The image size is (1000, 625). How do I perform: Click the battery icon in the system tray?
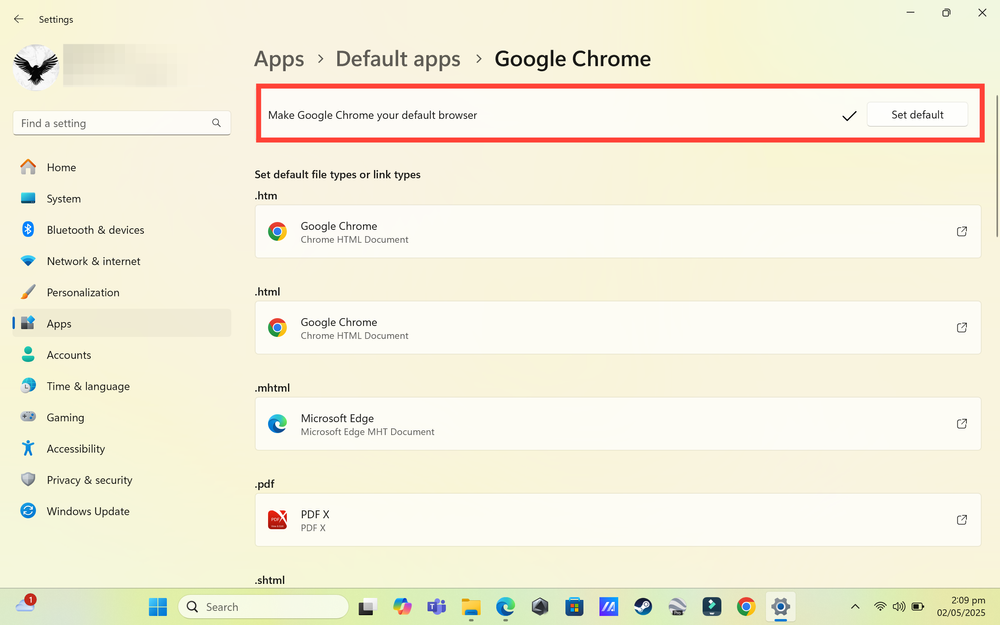918,607
